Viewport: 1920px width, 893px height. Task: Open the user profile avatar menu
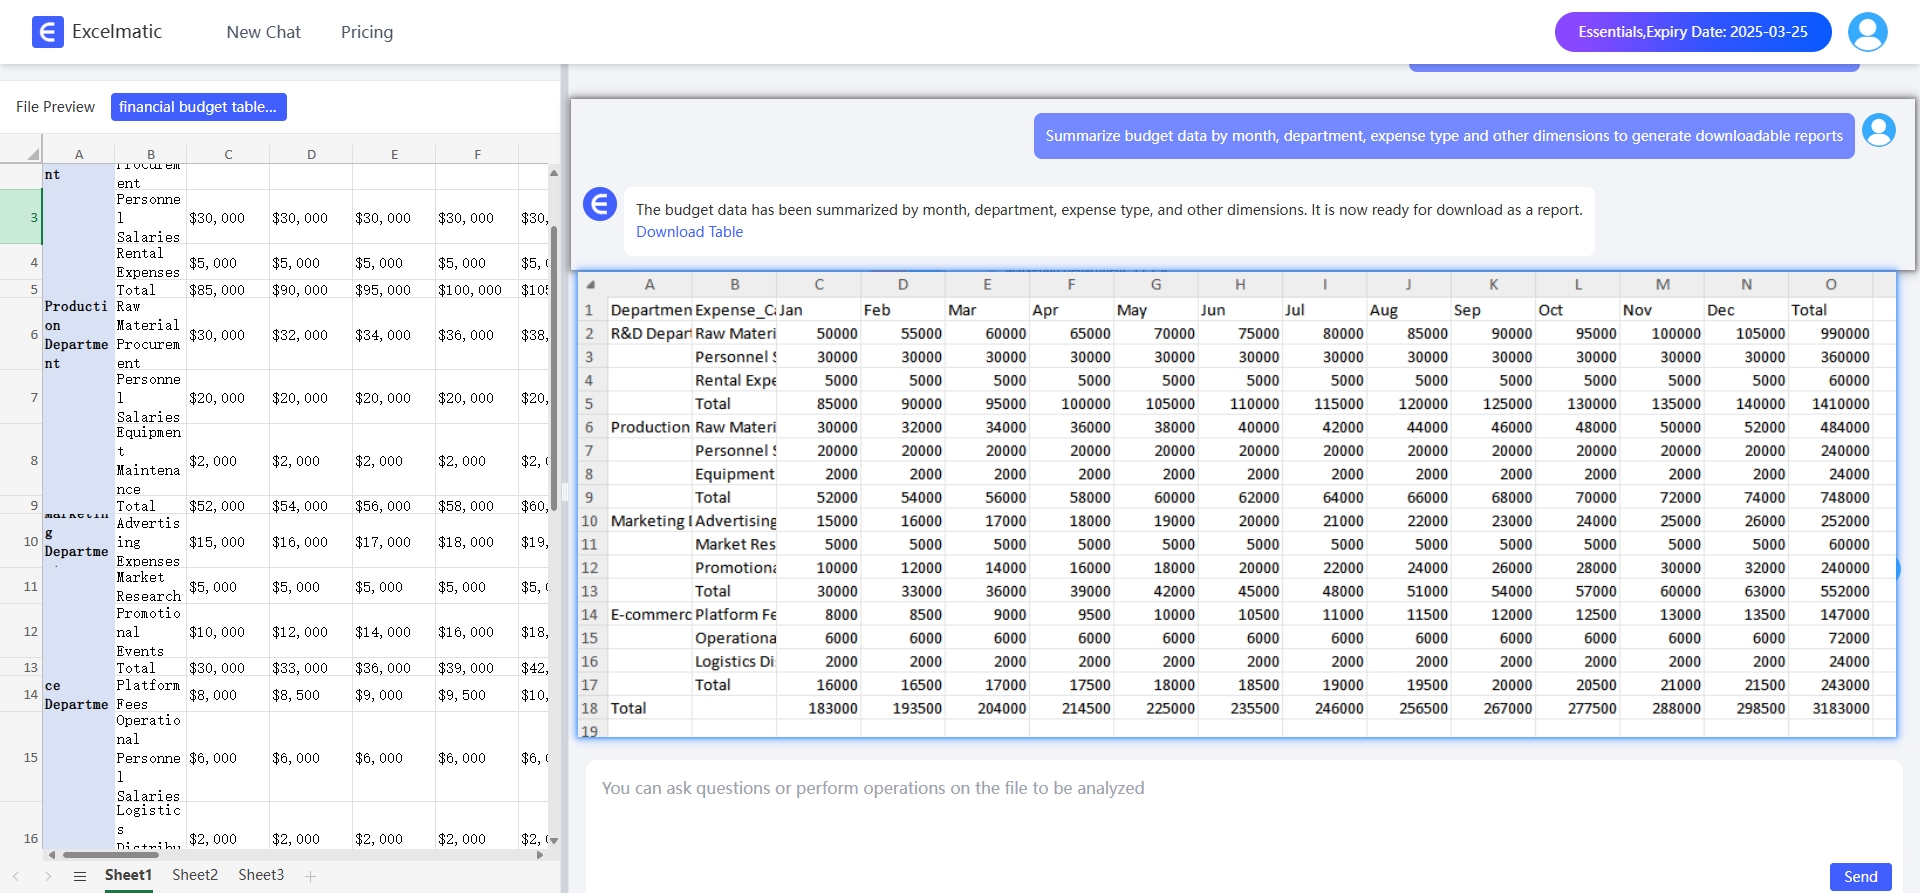[1867, 32]
